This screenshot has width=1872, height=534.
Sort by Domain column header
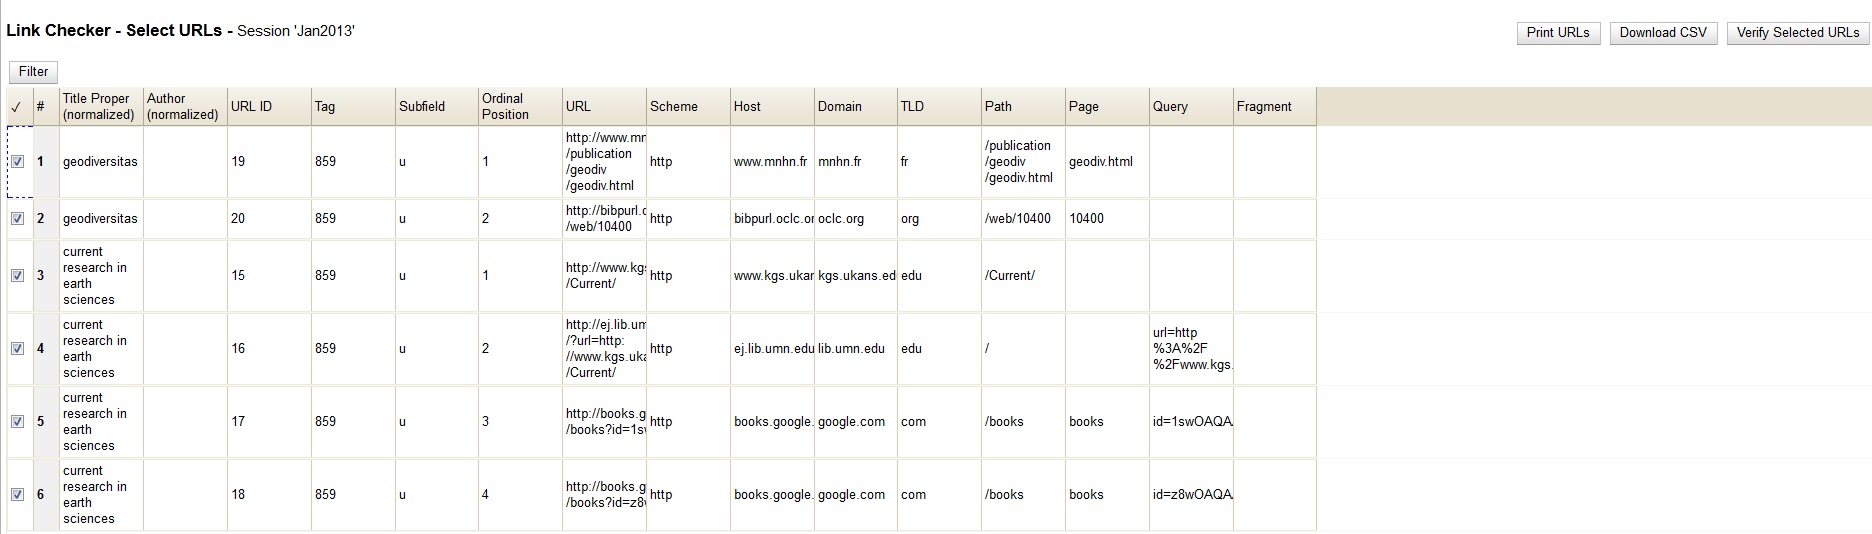[x=856, y=107]
